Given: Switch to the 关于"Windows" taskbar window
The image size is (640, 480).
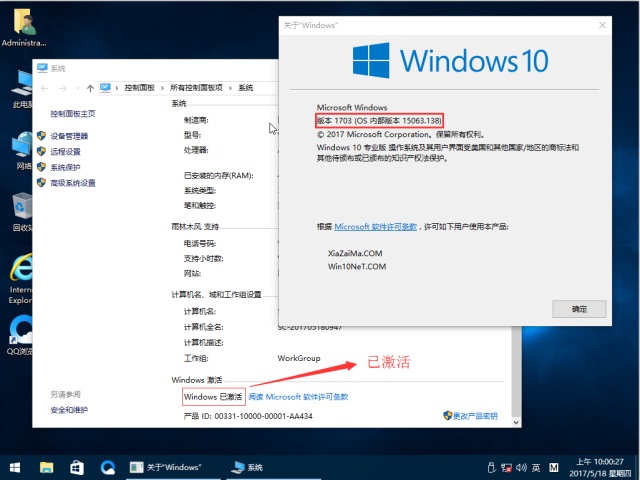Looking at the screenshot, I should (x=166, y=467).
